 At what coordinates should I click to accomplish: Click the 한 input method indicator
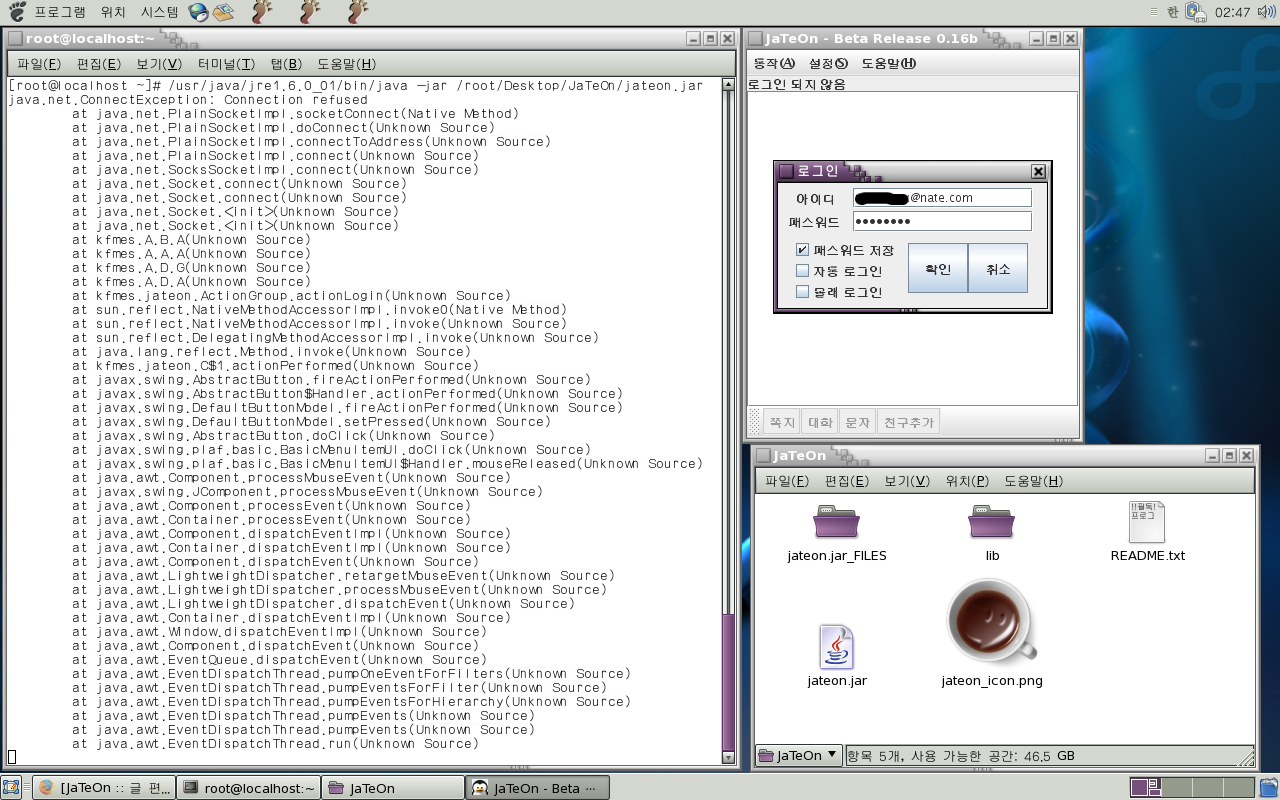point(1172,12)
